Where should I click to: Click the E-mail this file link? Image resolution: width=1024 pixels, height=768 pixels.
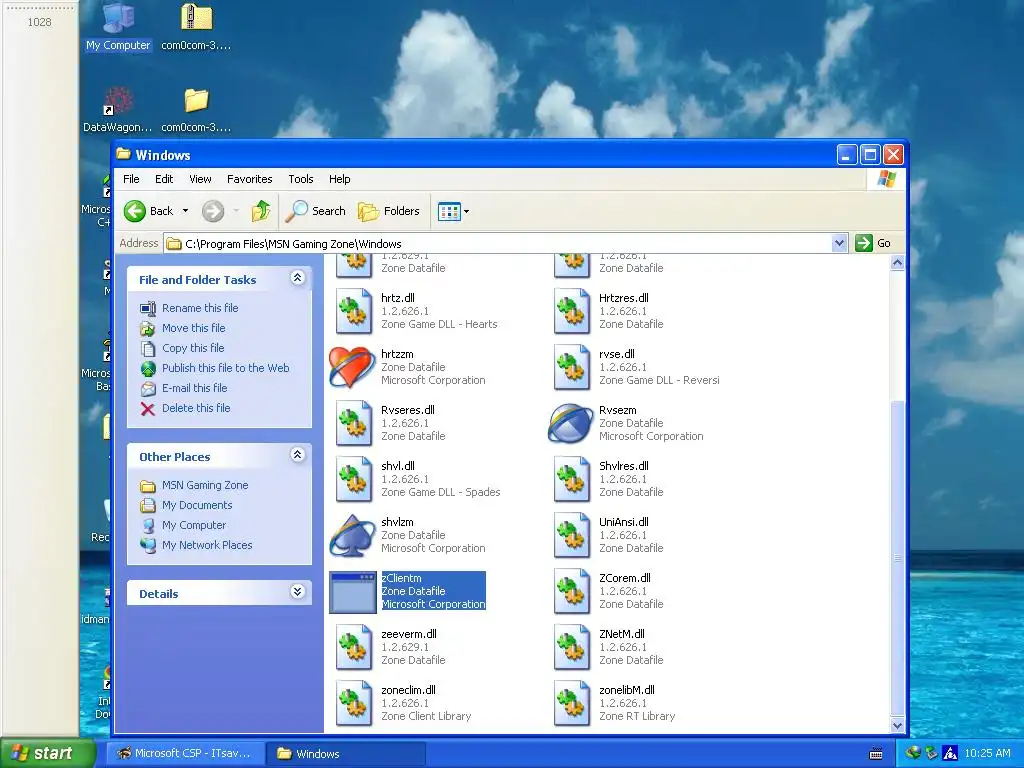point(195,388)
